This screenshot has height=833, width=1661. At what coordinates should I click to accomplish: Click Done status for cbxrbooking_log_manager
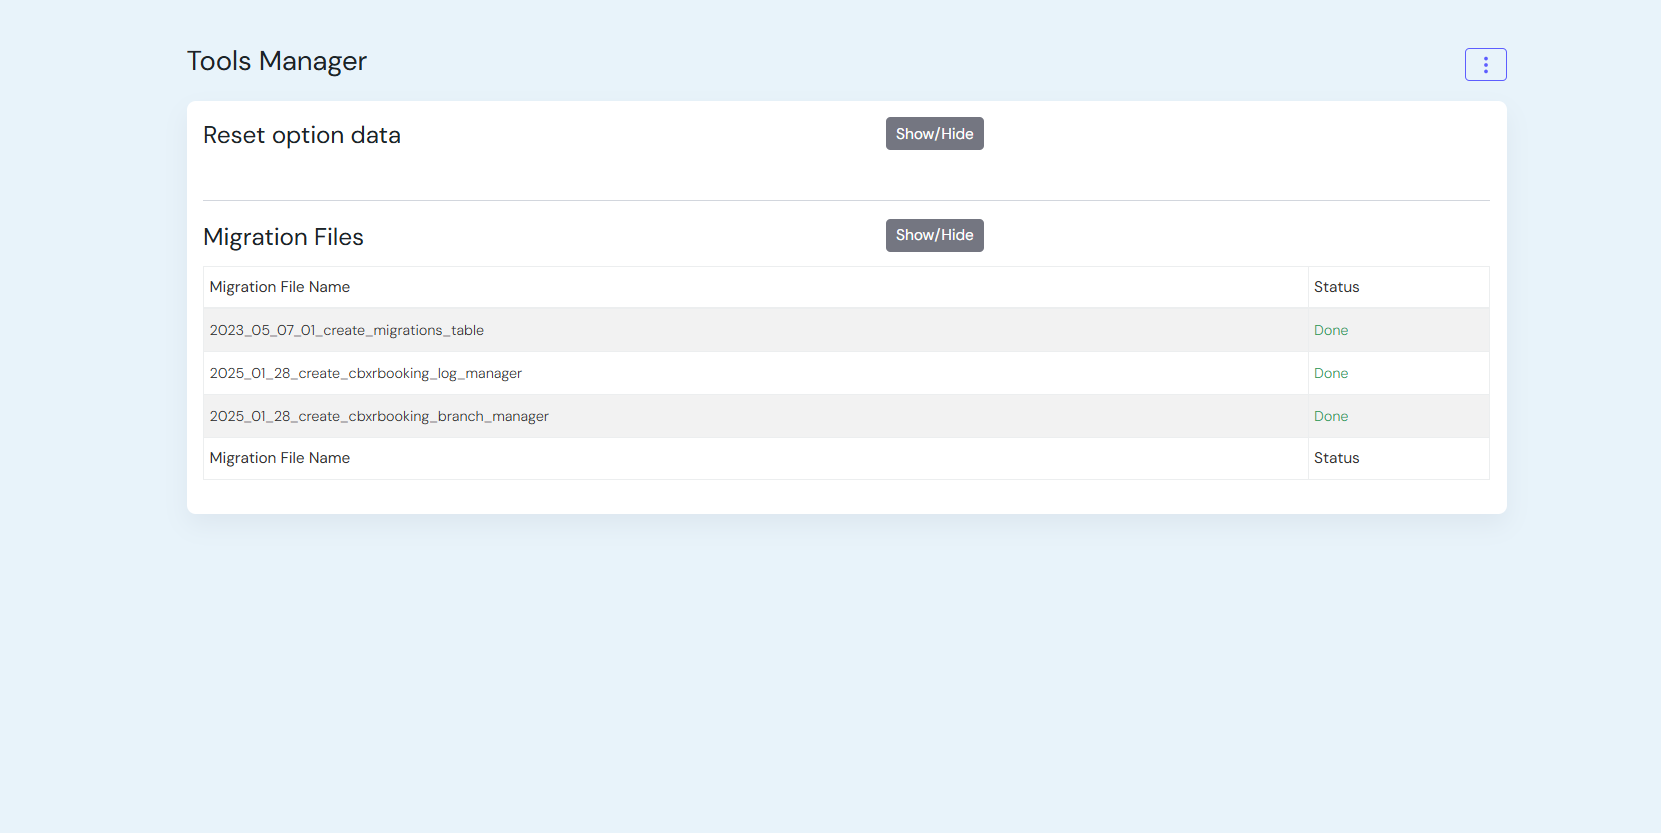coord(1330,373)
